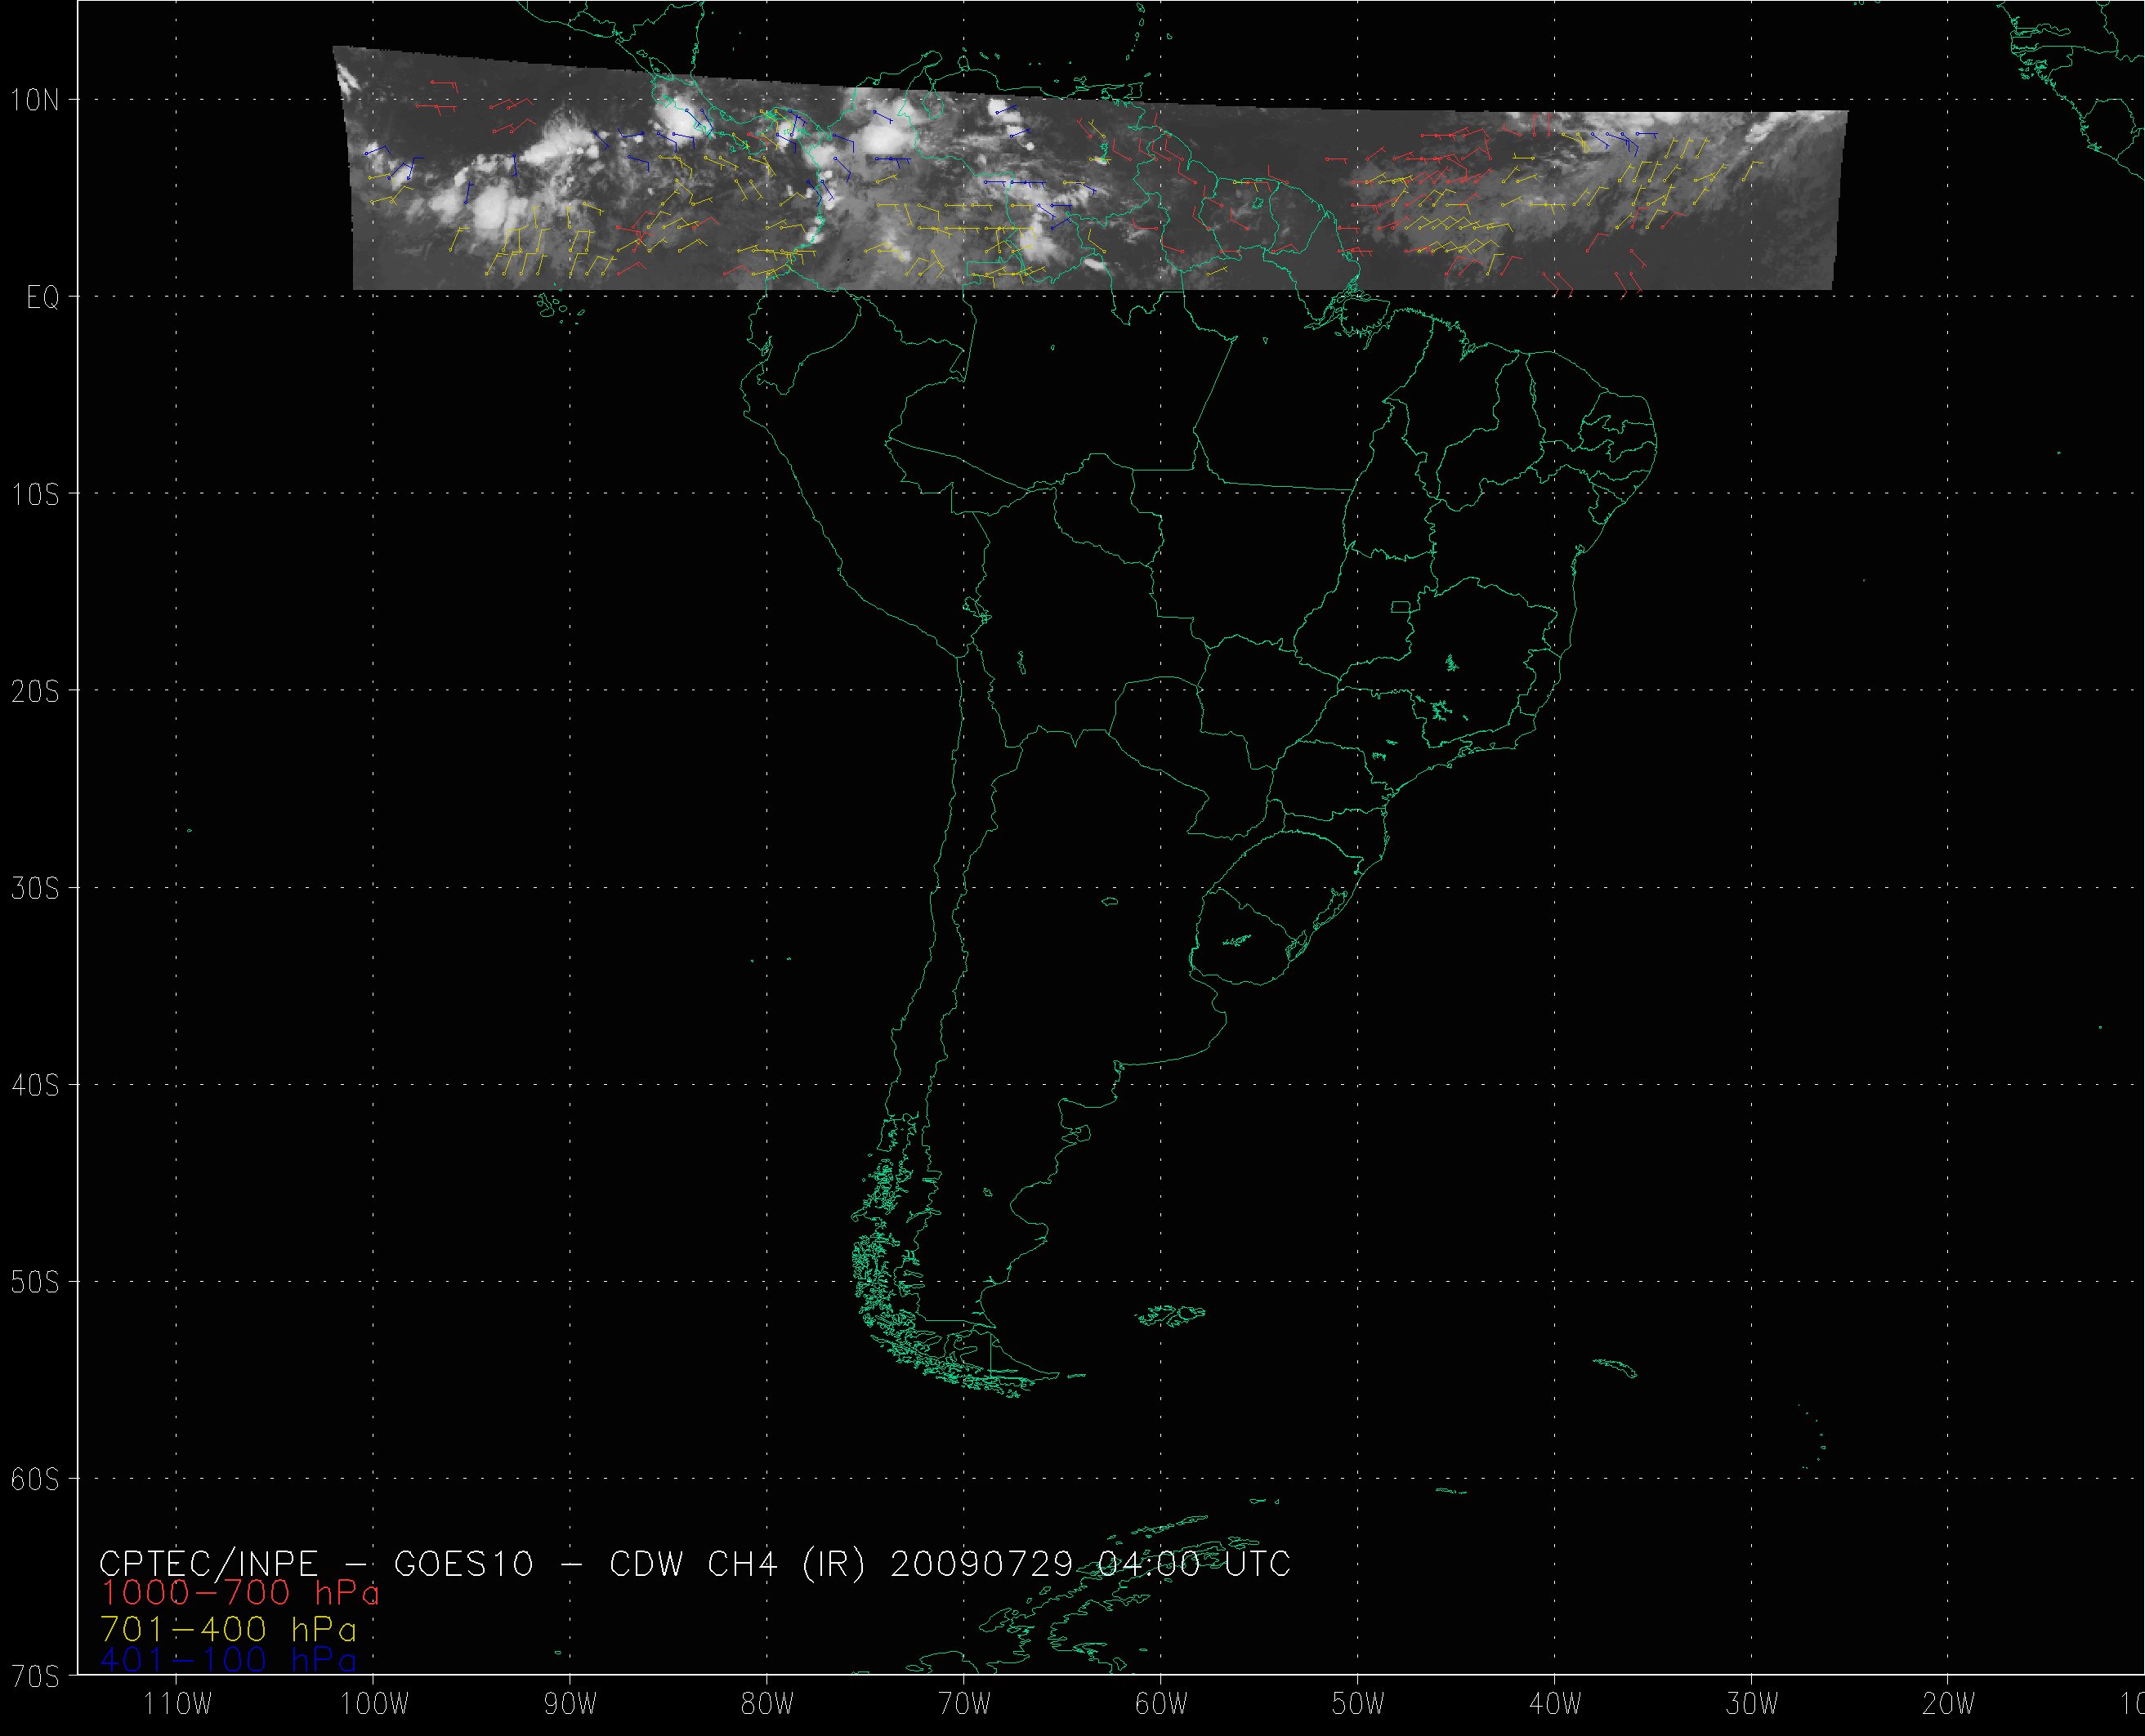The width and height of the screenshot is (2145, 1736).
Task: Click the 701-400 hPa yellow legend label
Action: pos(228,1630)
